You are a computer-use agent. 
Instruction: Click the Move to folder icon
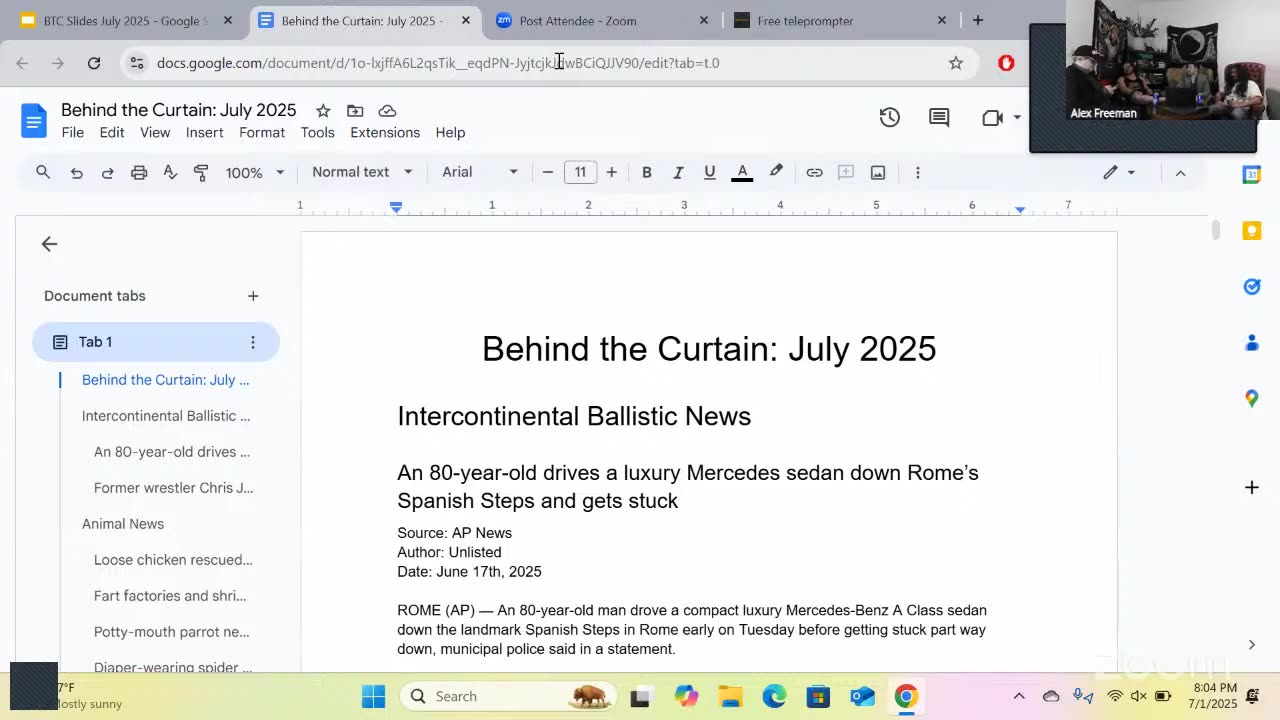(x=355, y=111)
